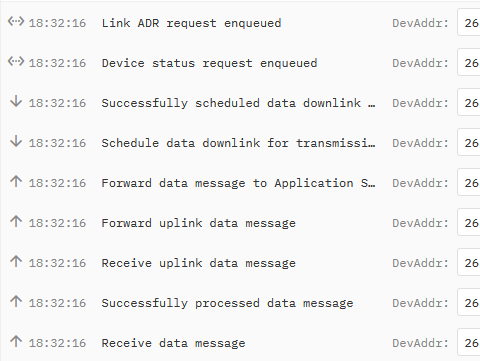Click up arrow icon for Forward uplink data message
480x361 pixels.
[x=16, y=222]
